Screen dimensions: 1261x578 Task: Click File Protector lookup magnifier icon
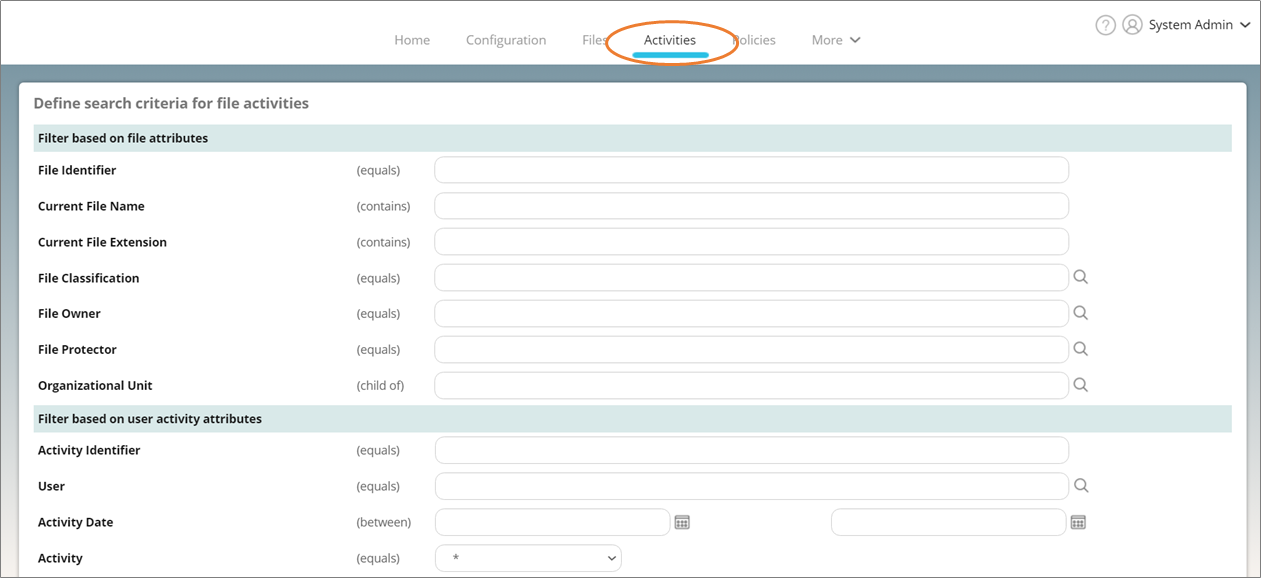pos(1080,349)
